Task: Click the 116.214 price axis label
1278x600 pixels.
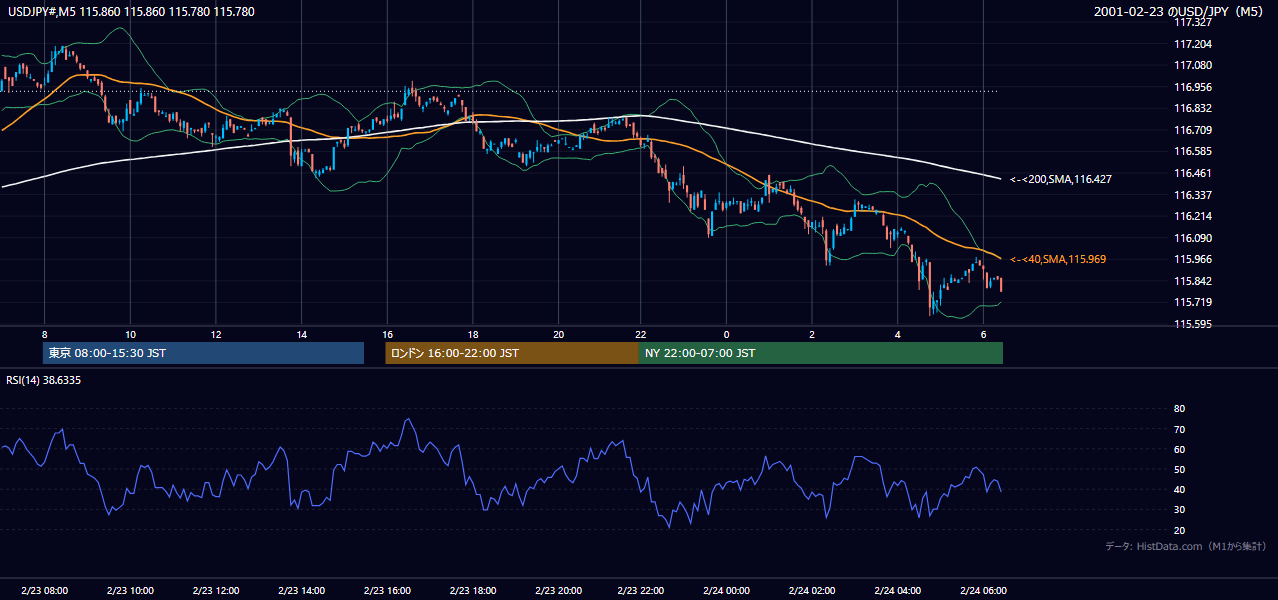Action: pyautogui.click(x=1193, y=216)
